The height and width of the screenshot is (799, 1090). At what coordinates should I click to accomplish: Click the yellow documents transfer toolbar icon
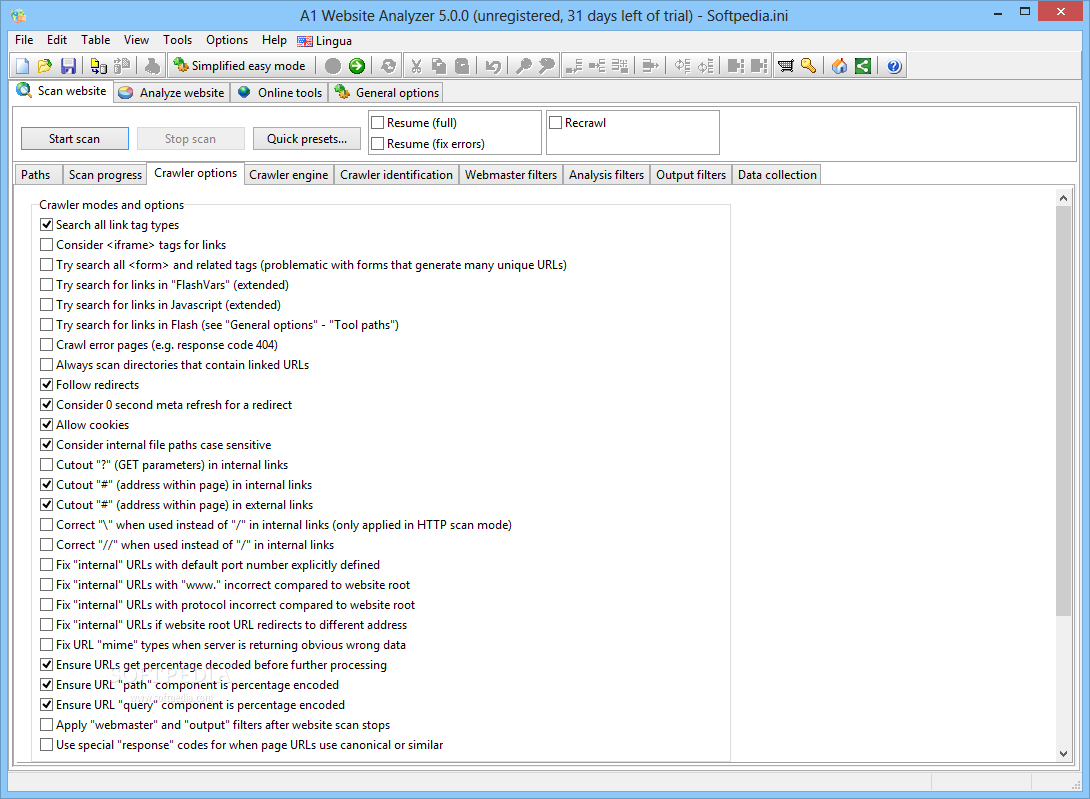(99, 66)
